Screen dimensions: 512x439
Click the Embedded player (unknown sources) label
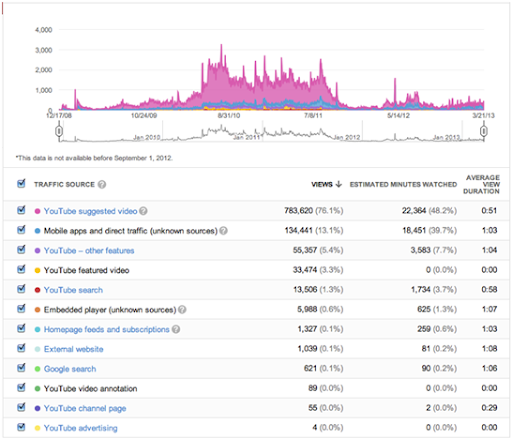(110, 310)
